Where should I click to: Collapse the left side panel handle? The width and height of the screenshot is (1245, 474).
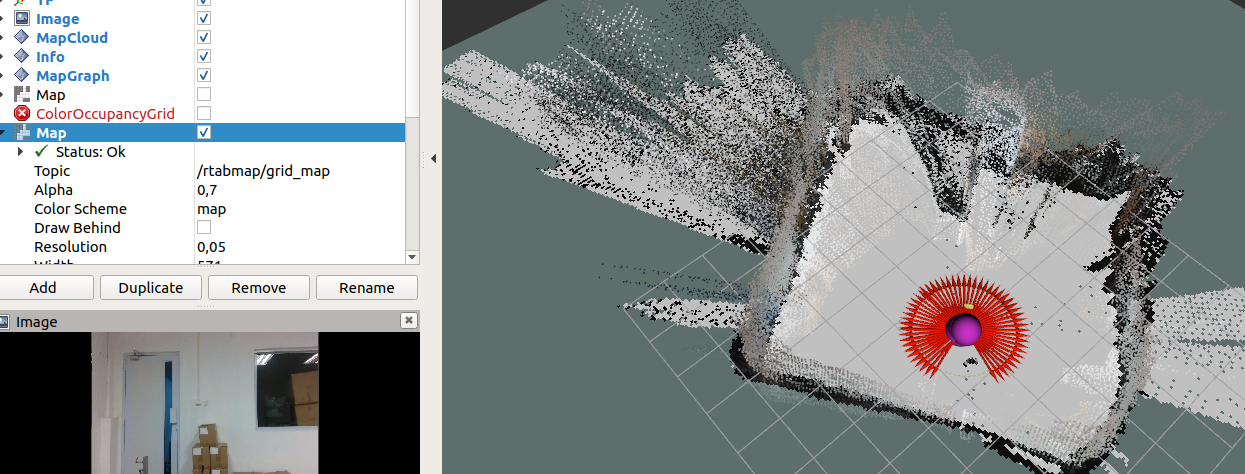pyautogui.click(x=434, y=158)
